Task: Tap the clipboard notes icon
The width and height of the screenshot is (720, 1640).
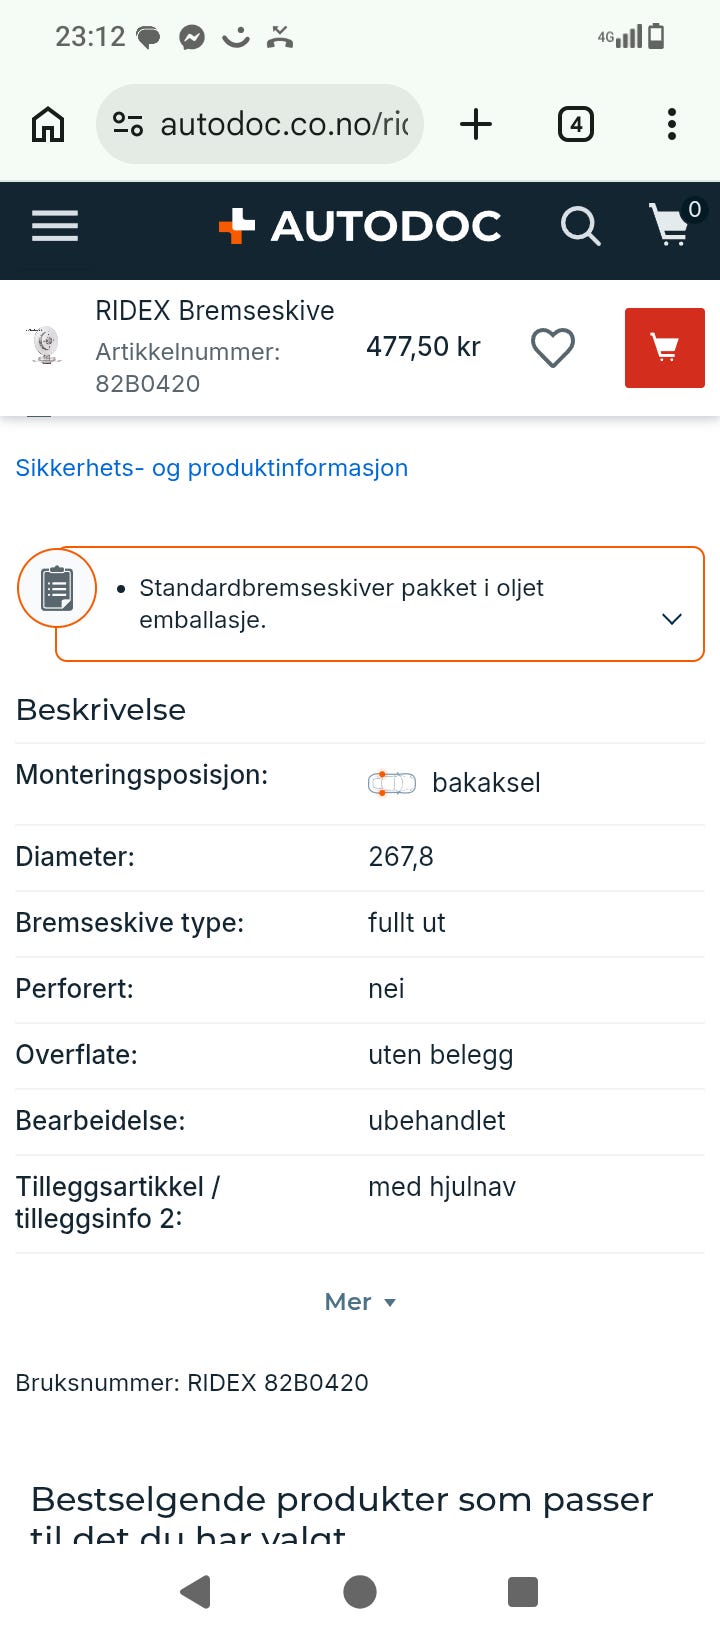Action: tap(57, 588)
